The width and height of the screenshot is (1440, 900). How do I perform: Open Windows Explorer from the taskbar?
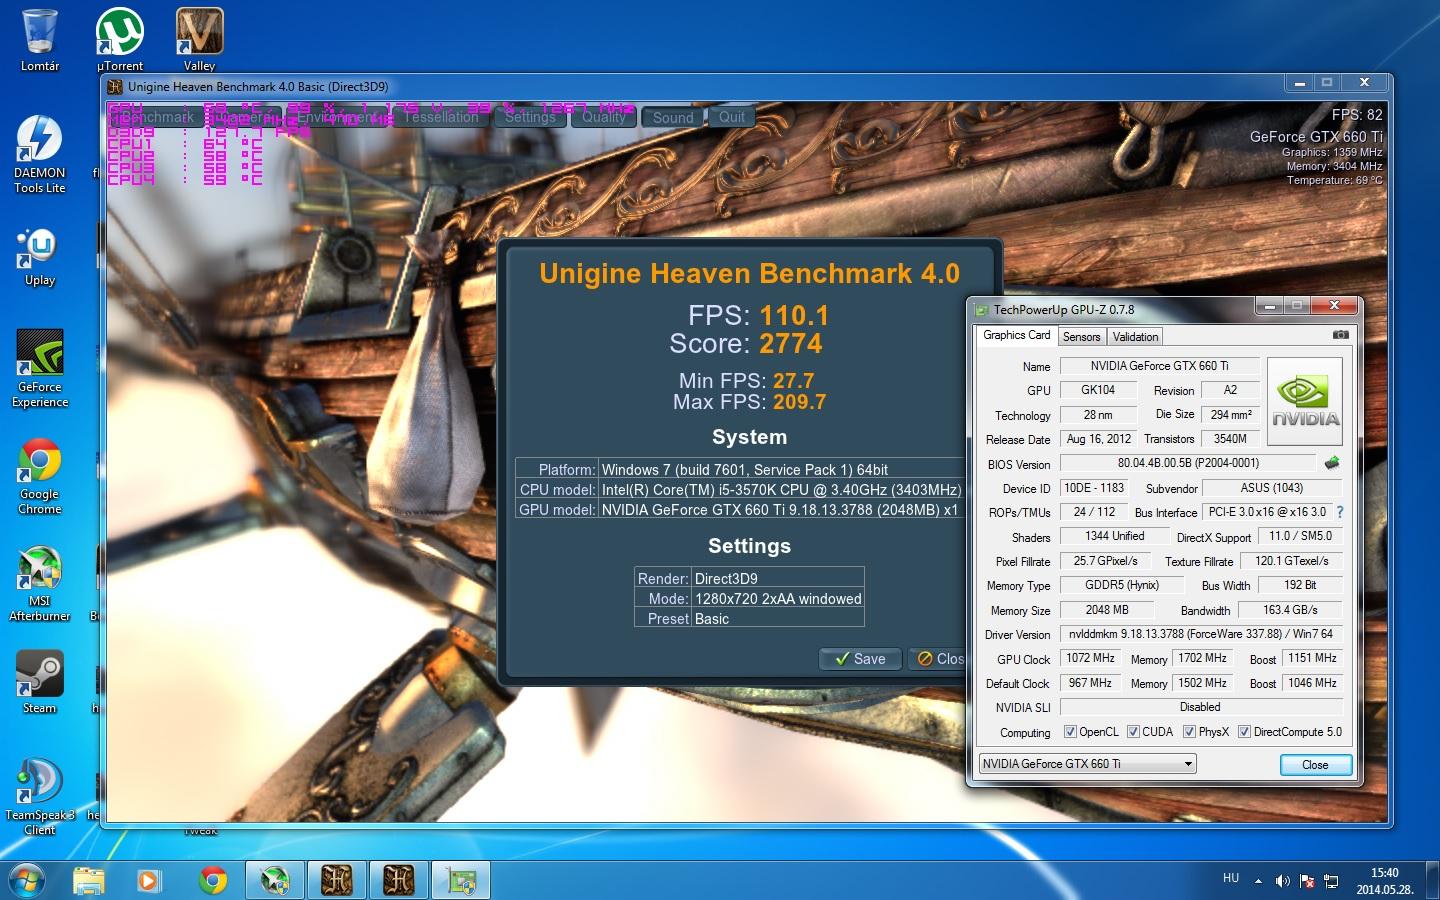click(89, 881)
